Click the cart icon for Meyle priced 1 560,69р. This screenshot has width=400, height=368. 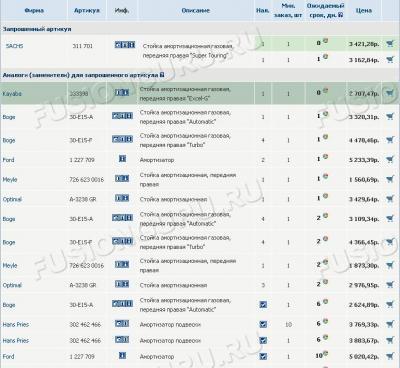pyautogui.click(x=390, y=179)
